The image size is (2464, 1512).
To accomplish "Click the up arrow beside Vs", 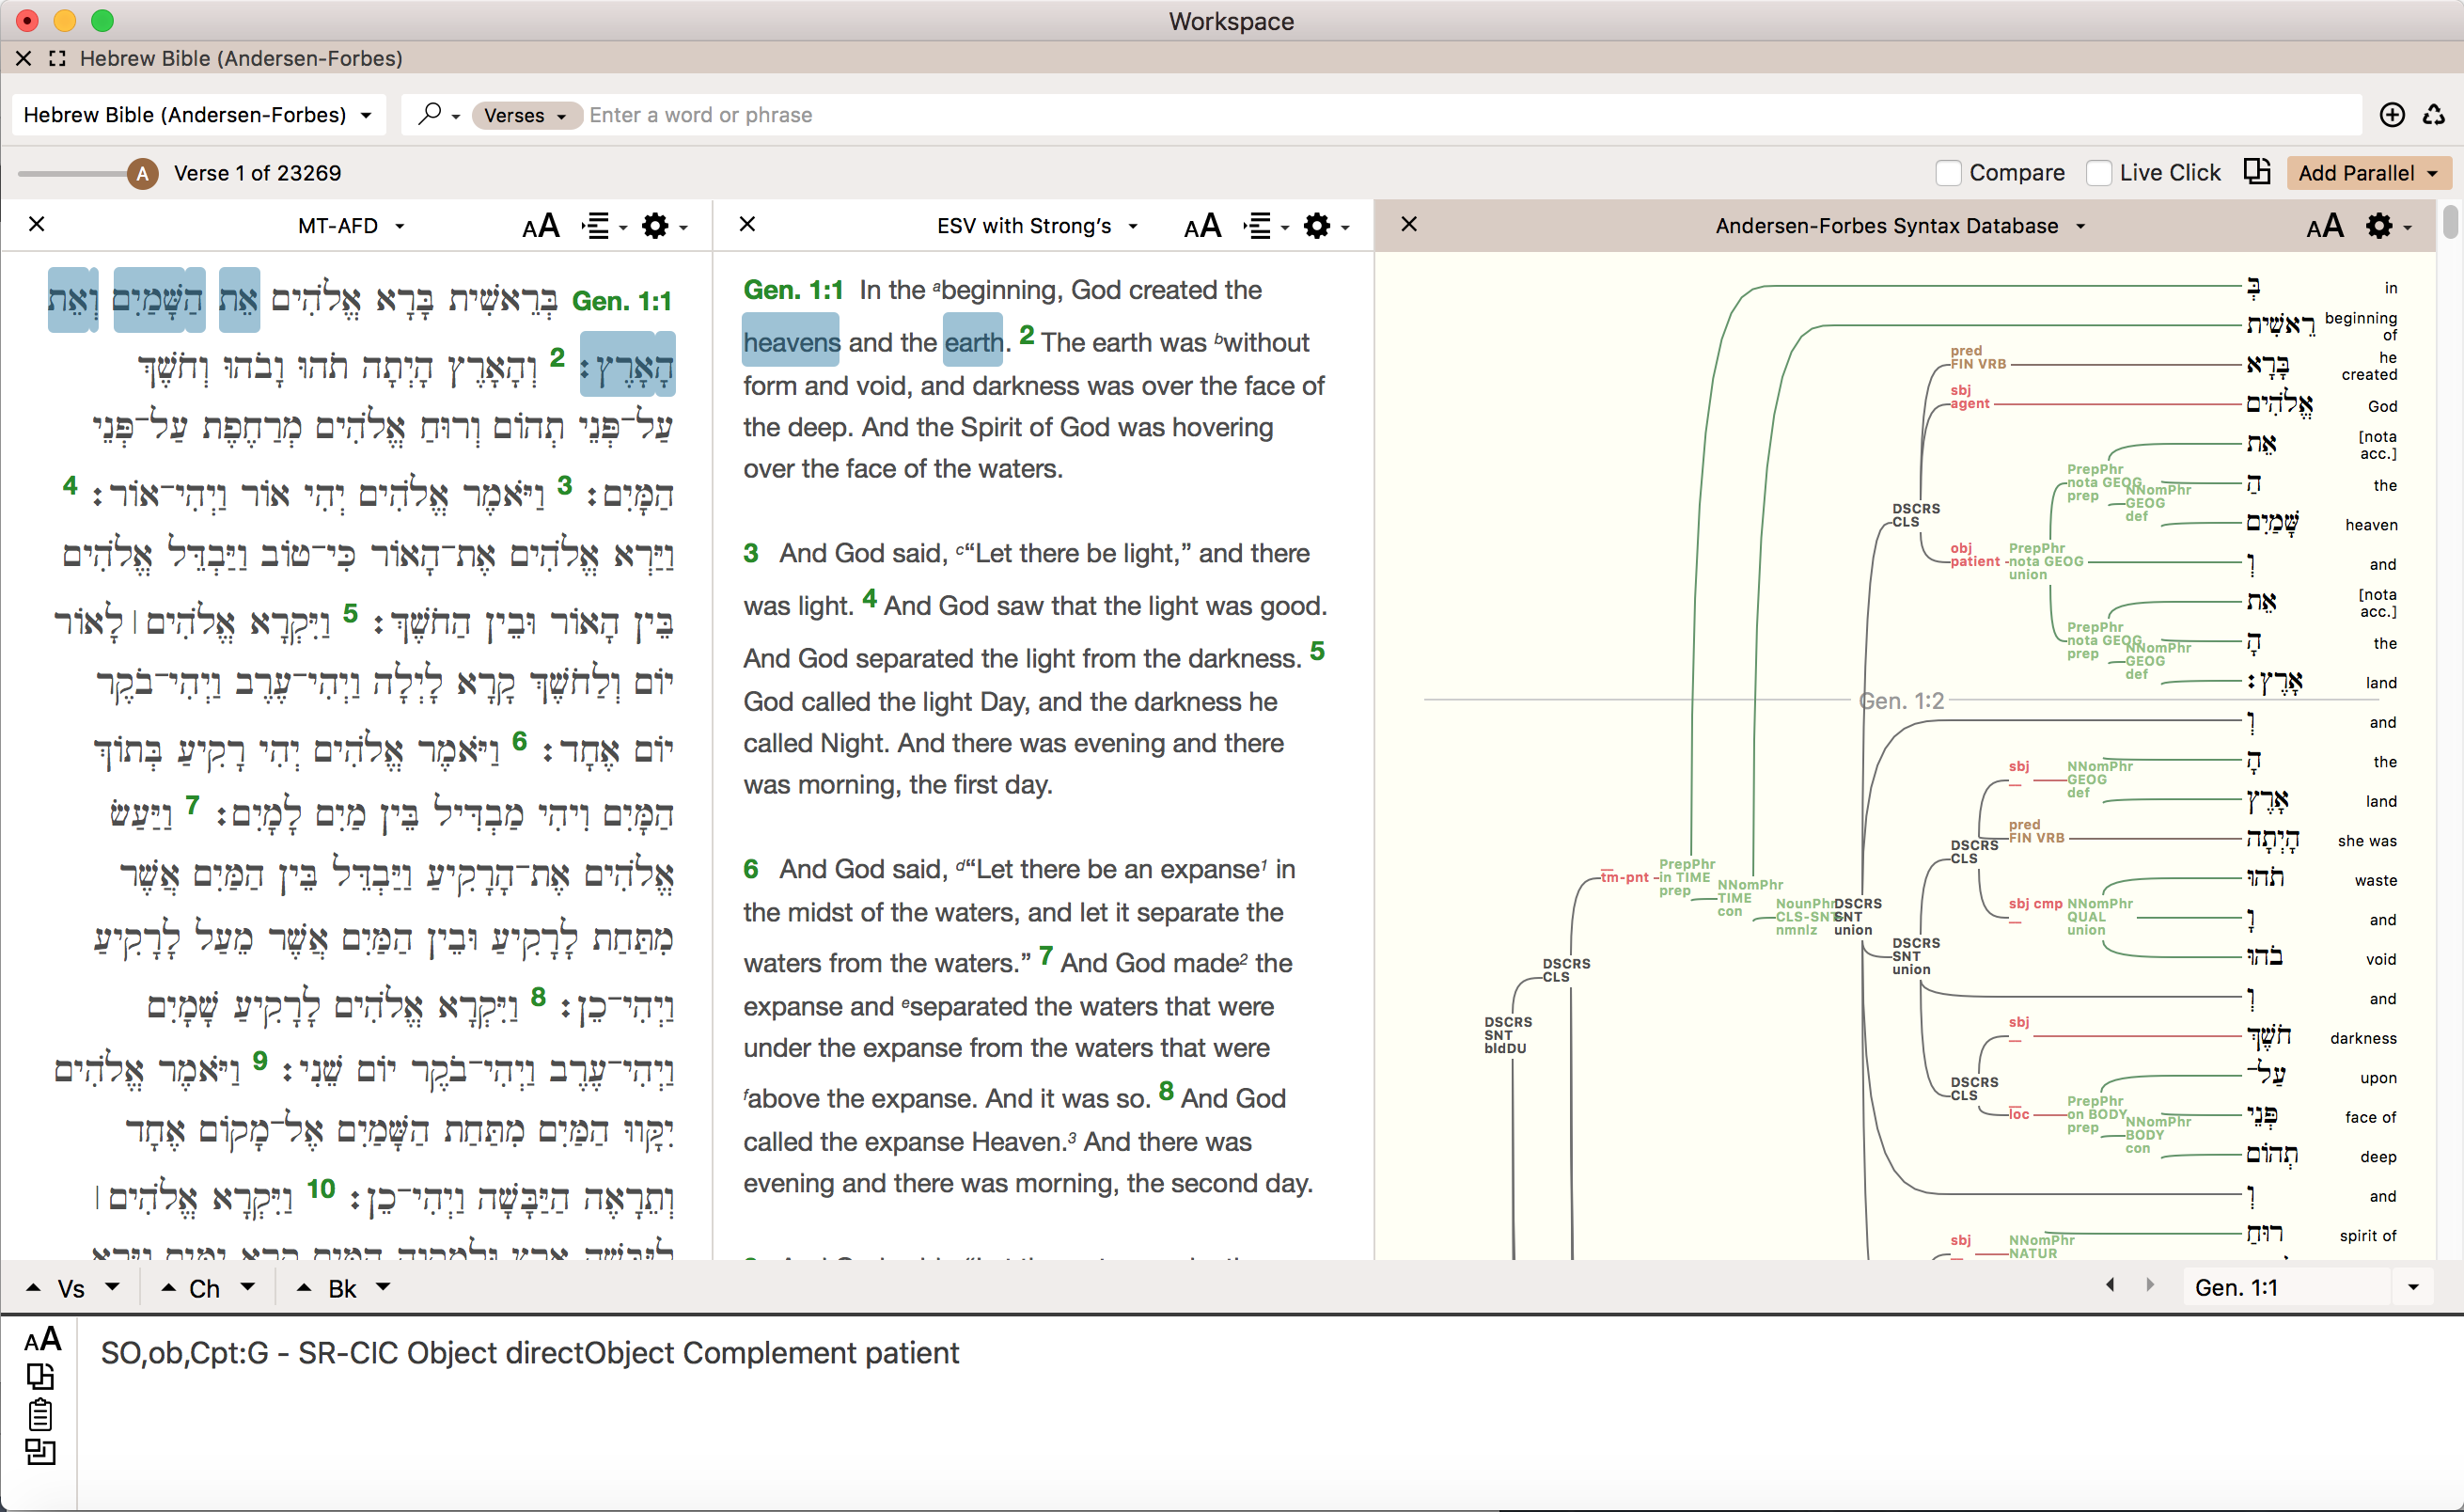I will tap(34, 1288).
